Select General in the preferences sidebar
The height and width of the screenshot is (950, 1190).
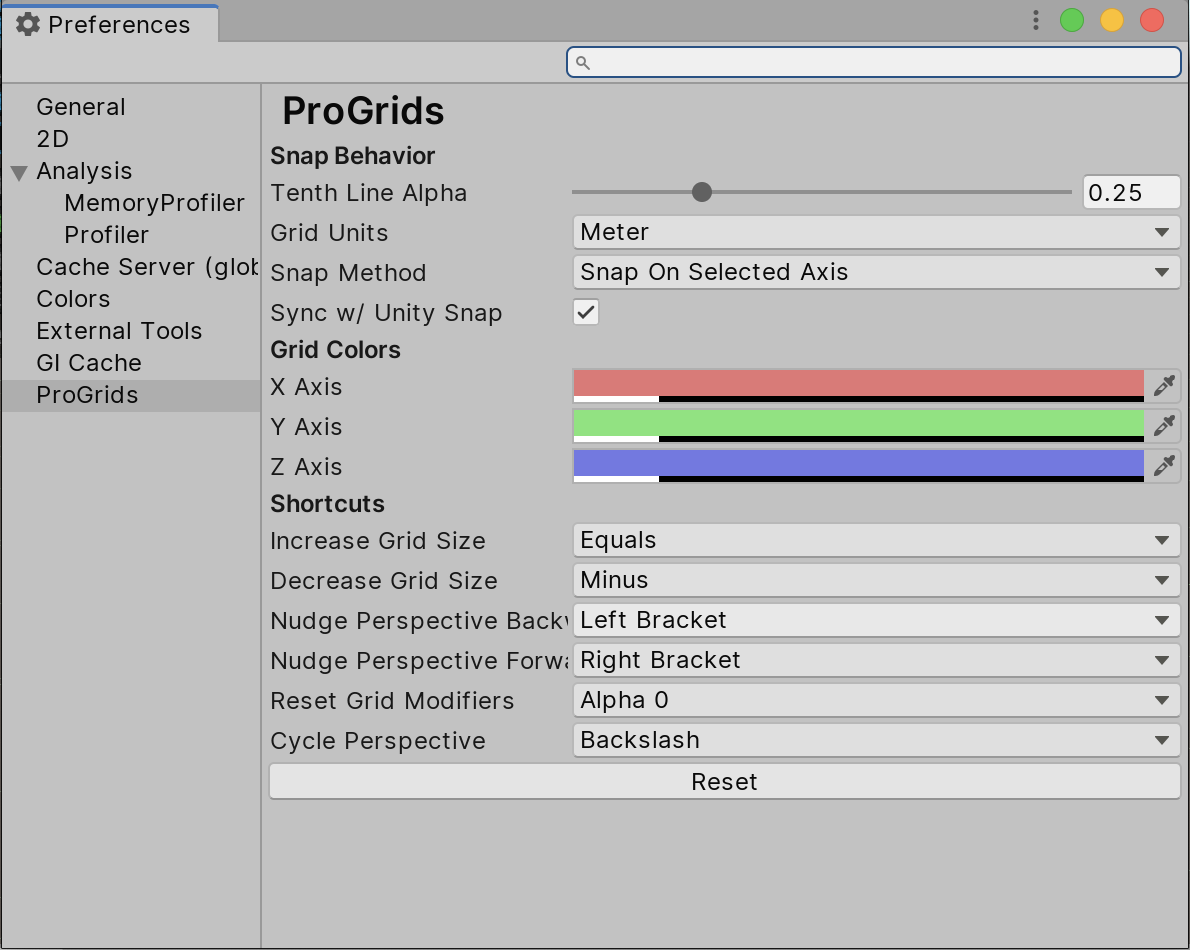pyautogui.click(x=81, y=107)
